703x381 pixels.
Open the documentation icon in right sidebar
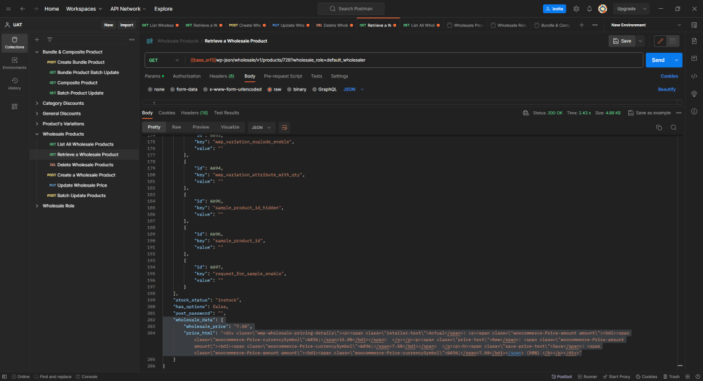pyautogui.click(x=694, y=41)
